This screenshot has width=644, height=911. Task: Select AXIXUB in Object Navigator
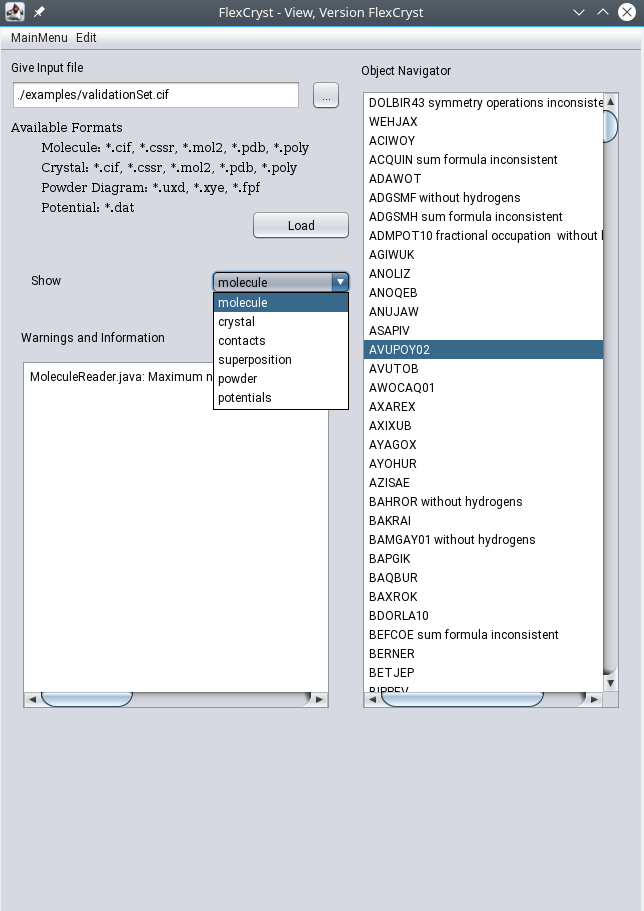(x=484, y=426)
